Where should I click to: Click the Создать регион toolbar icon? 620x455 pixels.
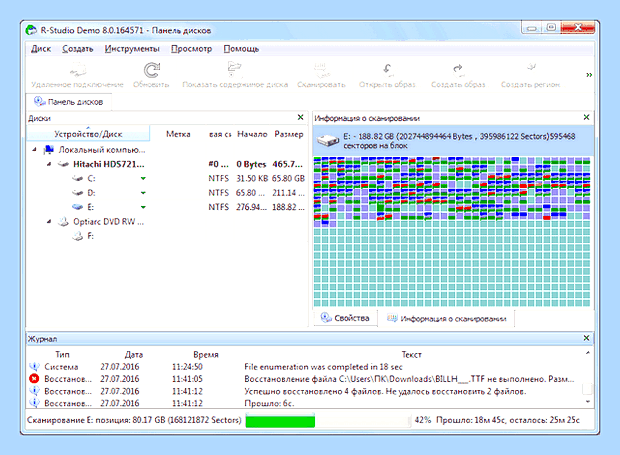pyautogui.click(x=531, y=68)
